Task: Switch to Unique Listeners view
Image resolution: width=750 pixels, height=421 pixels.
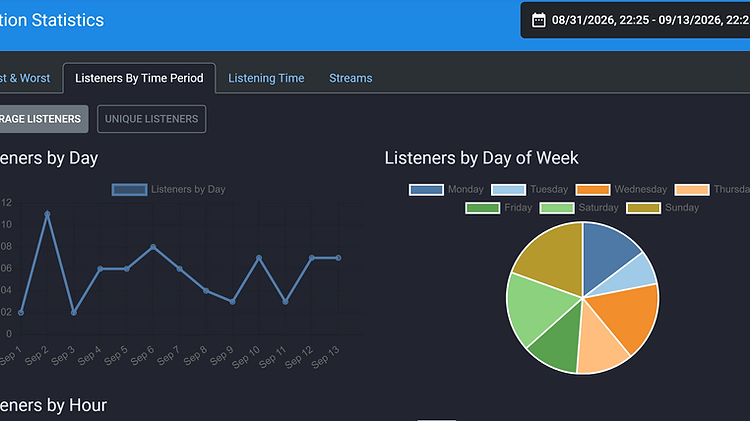Action: coord(152,119)
